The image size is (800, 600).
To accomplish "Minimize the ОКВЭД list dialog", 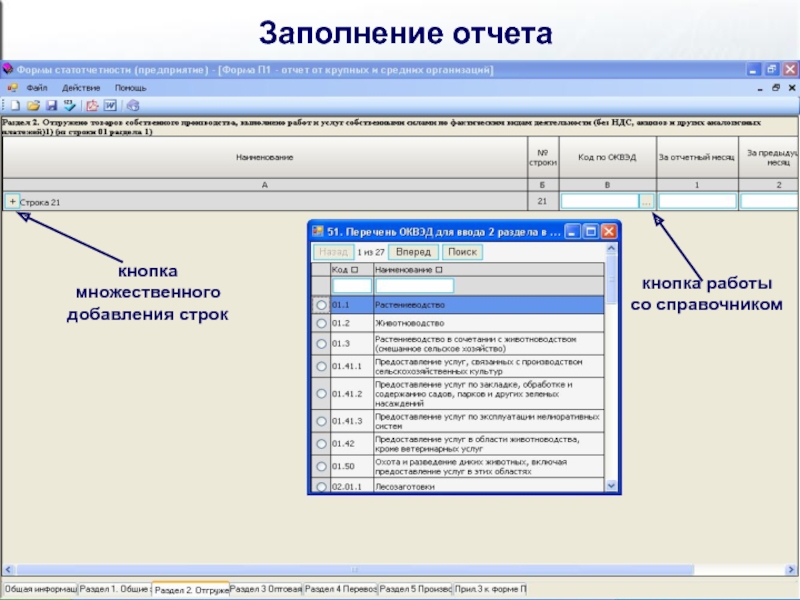I will [572, 232].
